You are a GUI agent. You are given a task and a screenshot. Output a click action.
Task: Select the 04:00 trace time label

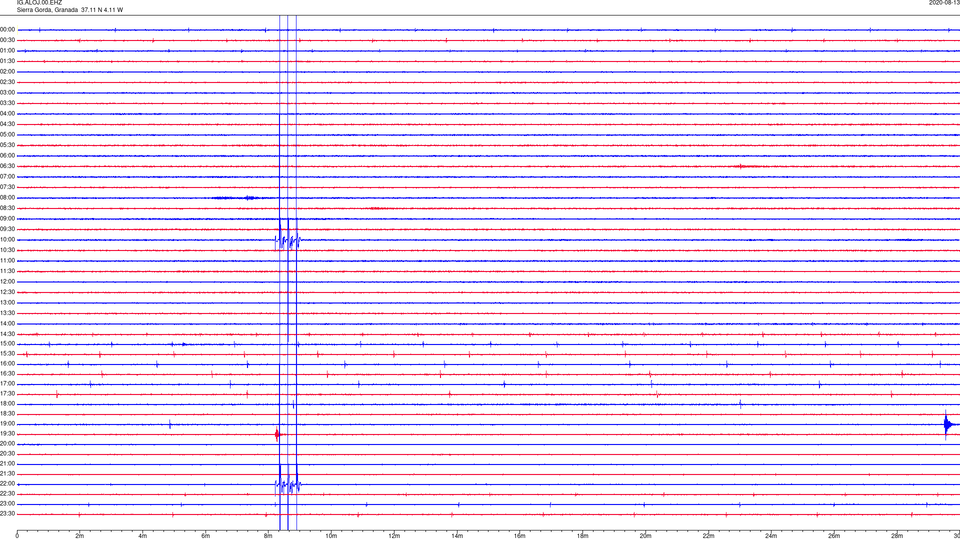8,113
